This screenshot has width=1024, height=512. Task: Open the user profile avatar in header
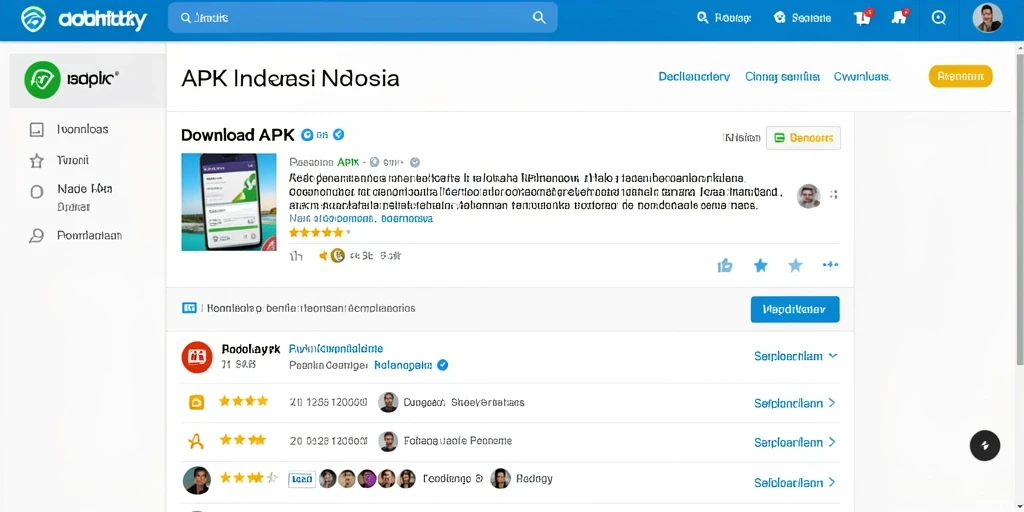click(x=987, y=18)
